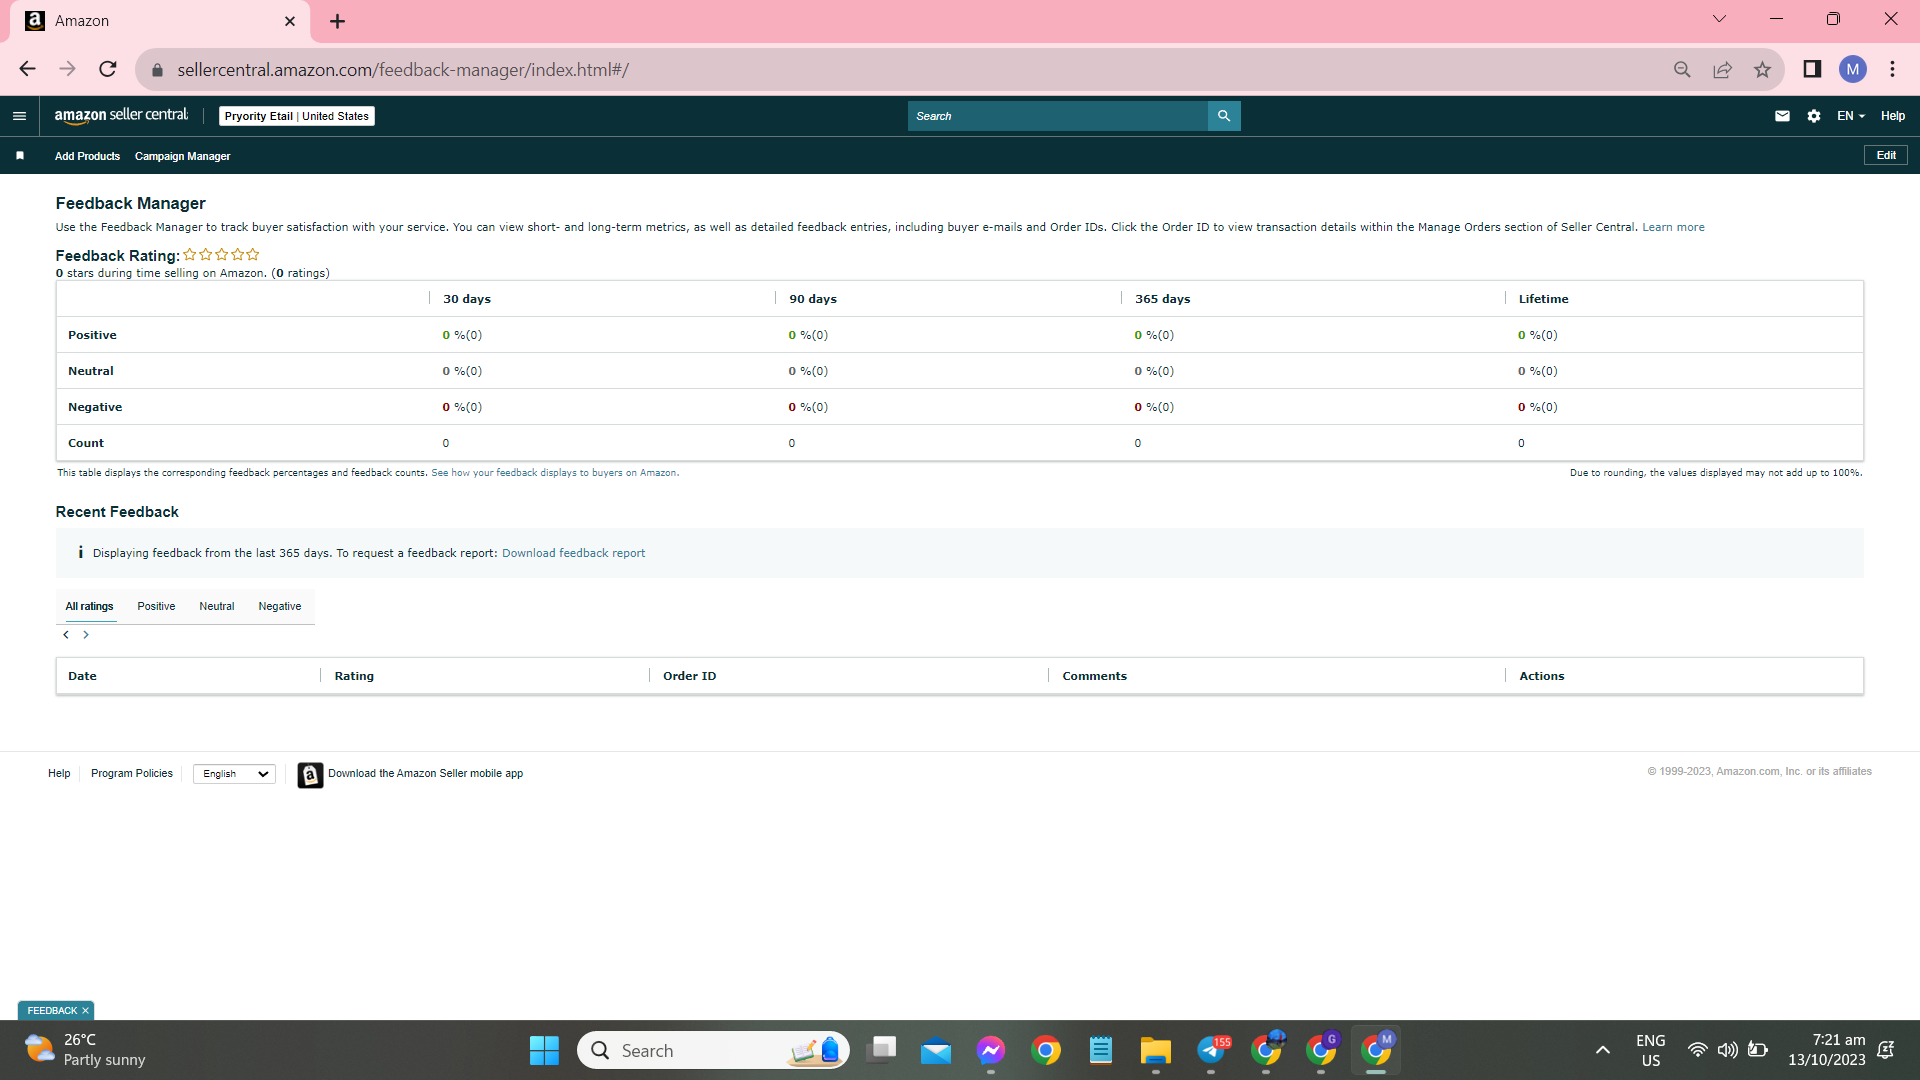The width and height of the screenshot is (1920, 1080).
Task: Open Chrome's three-dot menu
Action: pos(1892,69)
